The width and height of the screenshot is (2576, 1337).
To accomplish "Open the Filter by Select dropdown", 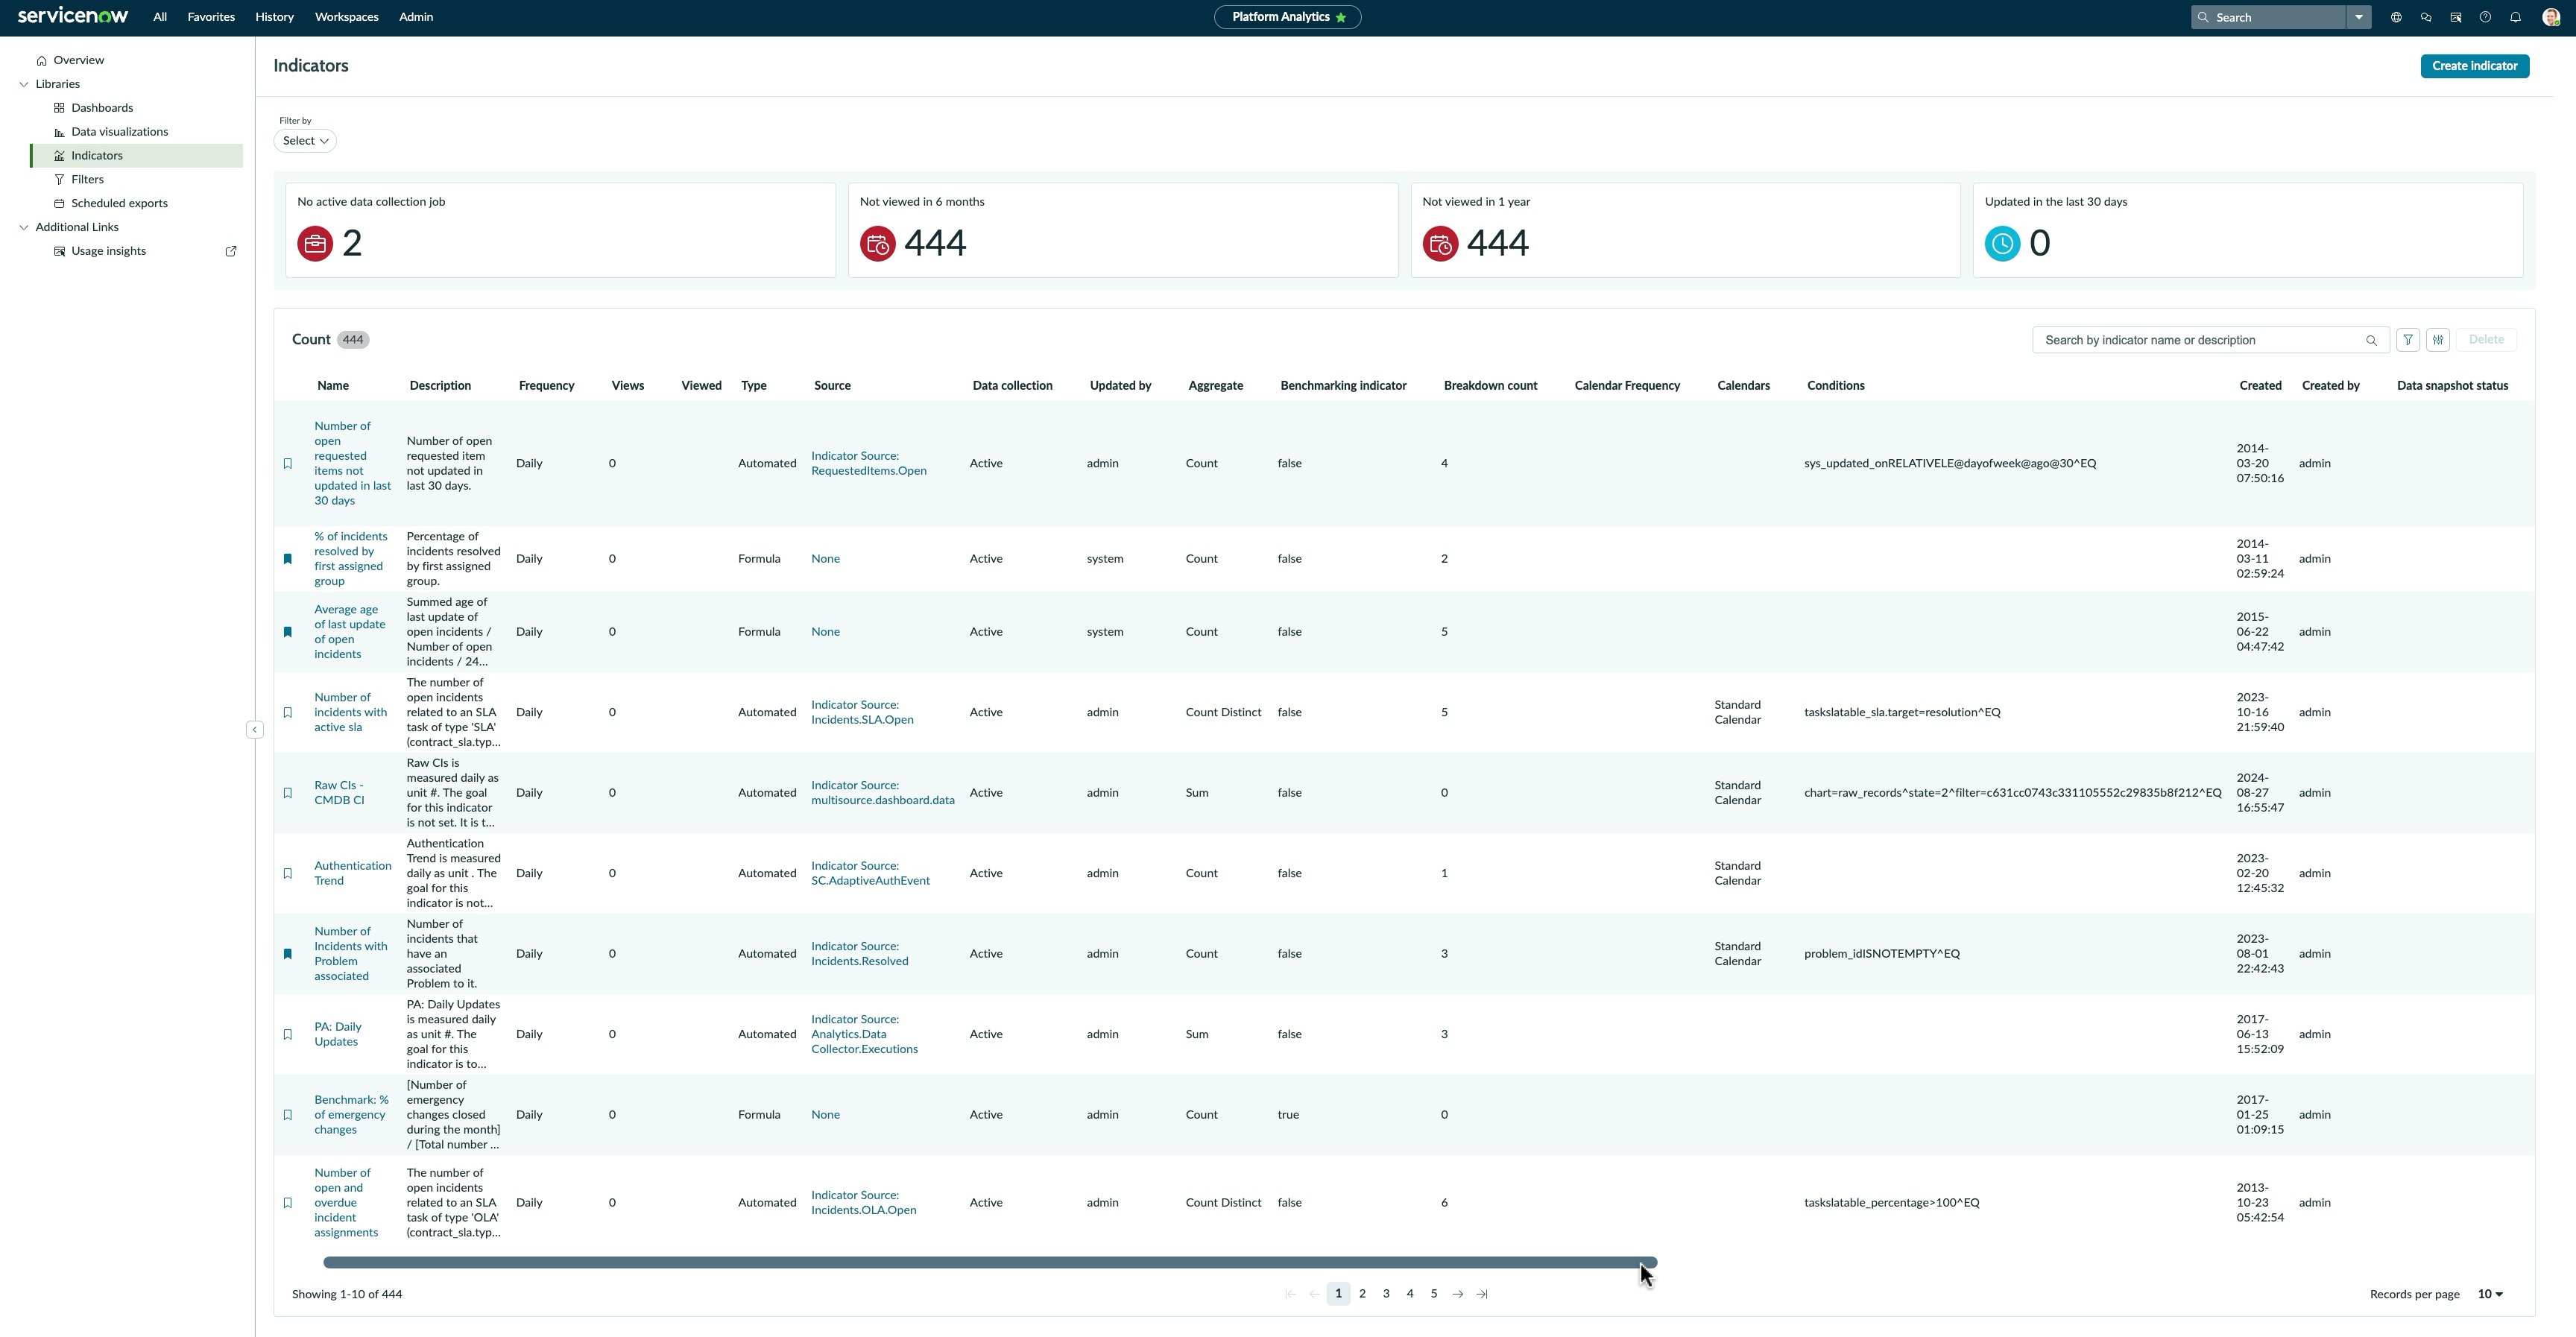I will (305, 141).
